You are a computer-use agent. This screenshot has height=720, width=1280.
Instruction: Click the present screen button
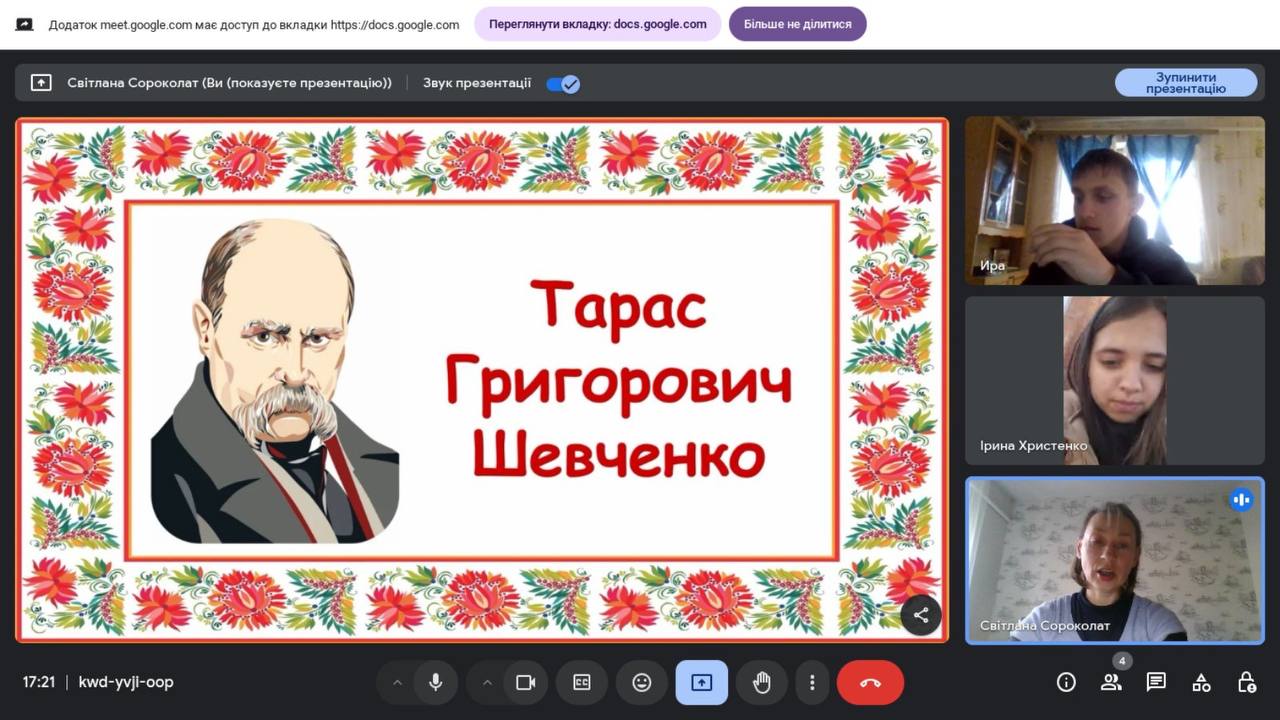point(702,682)
